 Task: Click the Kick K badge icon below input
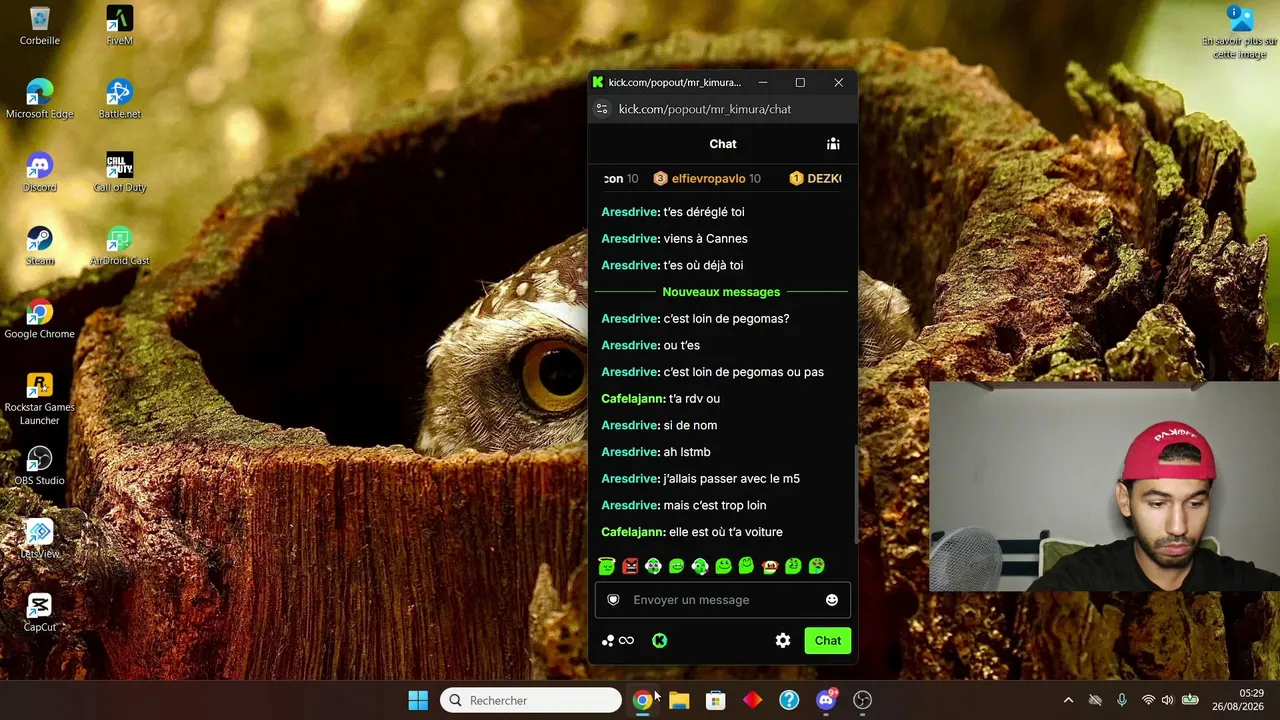(x=660, y=641)
